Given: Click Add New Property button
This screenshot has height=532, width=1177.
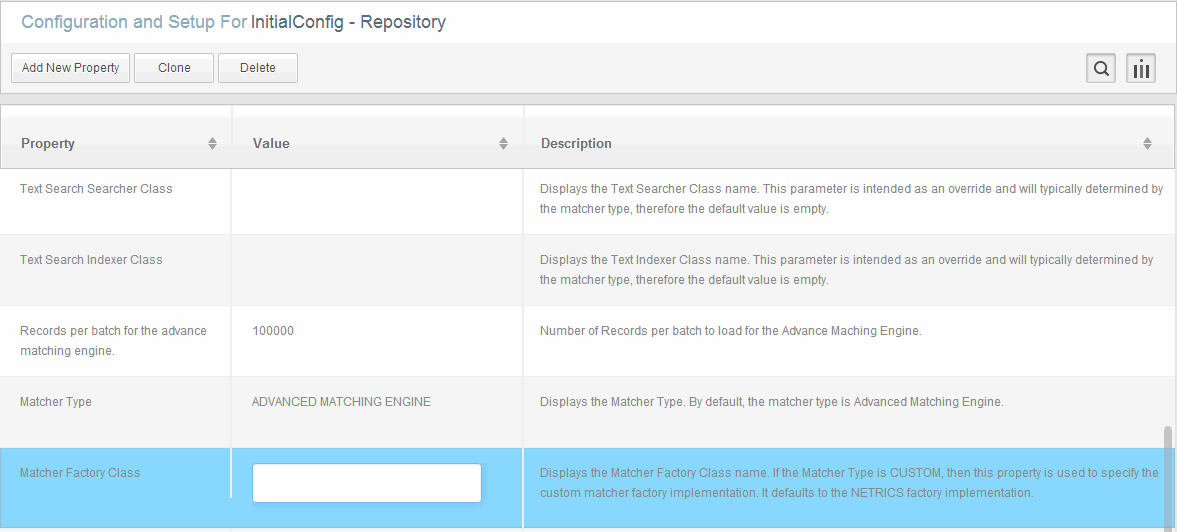Looking at the screenshot, I should (x=71, y=68).
